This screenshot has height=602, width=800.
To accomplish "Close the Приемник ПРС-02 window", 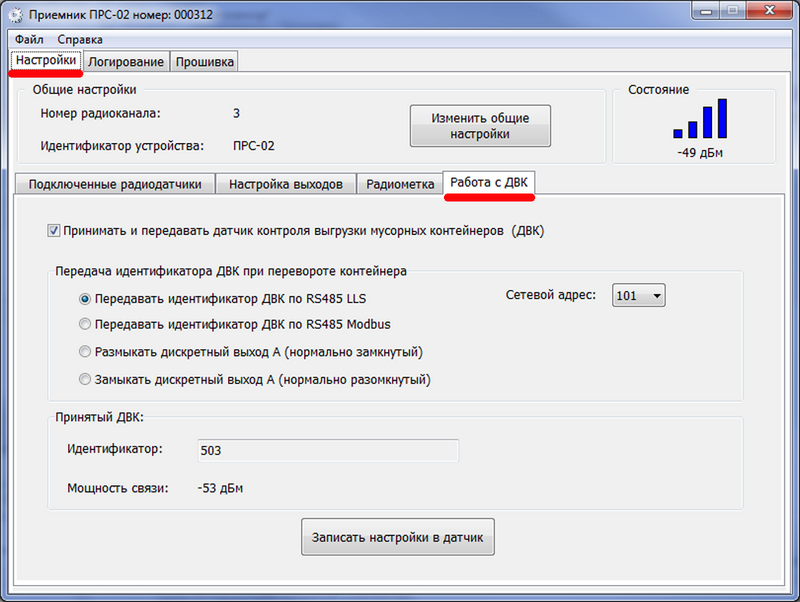I will click(x=769, y=11).
